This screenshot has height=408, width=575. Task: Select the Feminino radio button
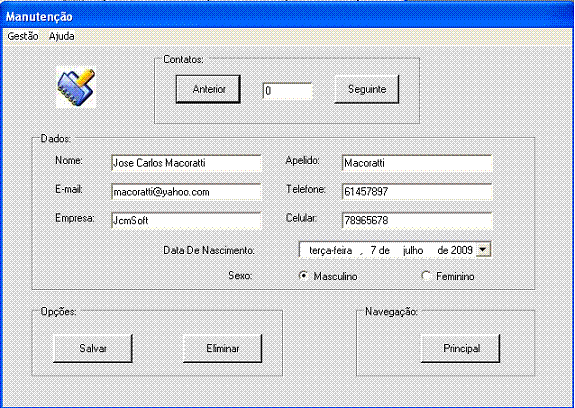pyautogui.click(x=426, y=276)
